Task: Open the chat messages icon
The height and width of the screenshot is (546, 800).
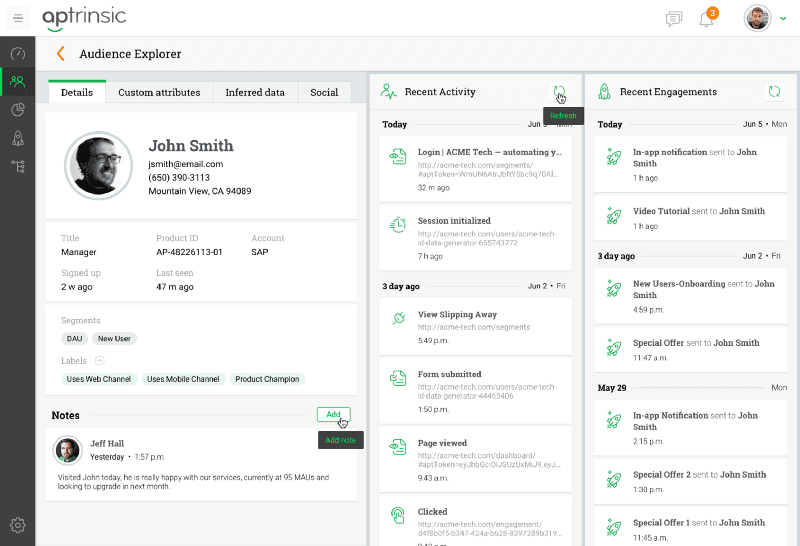Action: [674, 19]
